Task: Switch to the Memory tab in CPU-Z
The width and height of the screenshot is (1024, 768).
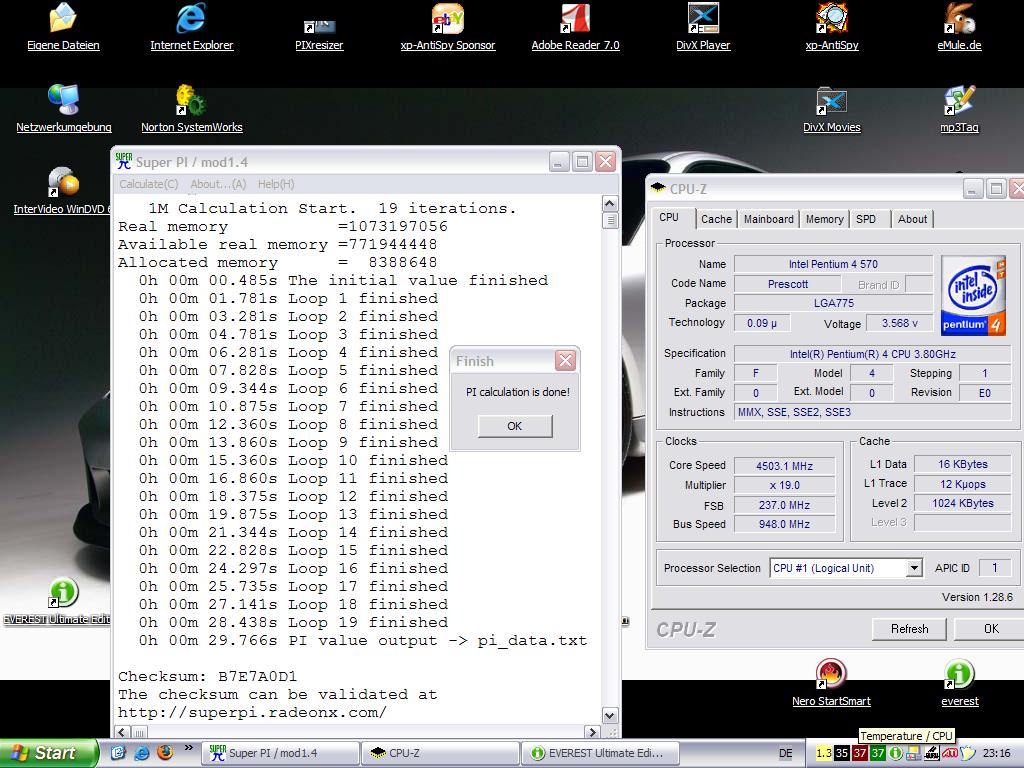Action: pyautogui.click(x=824, y=219)
